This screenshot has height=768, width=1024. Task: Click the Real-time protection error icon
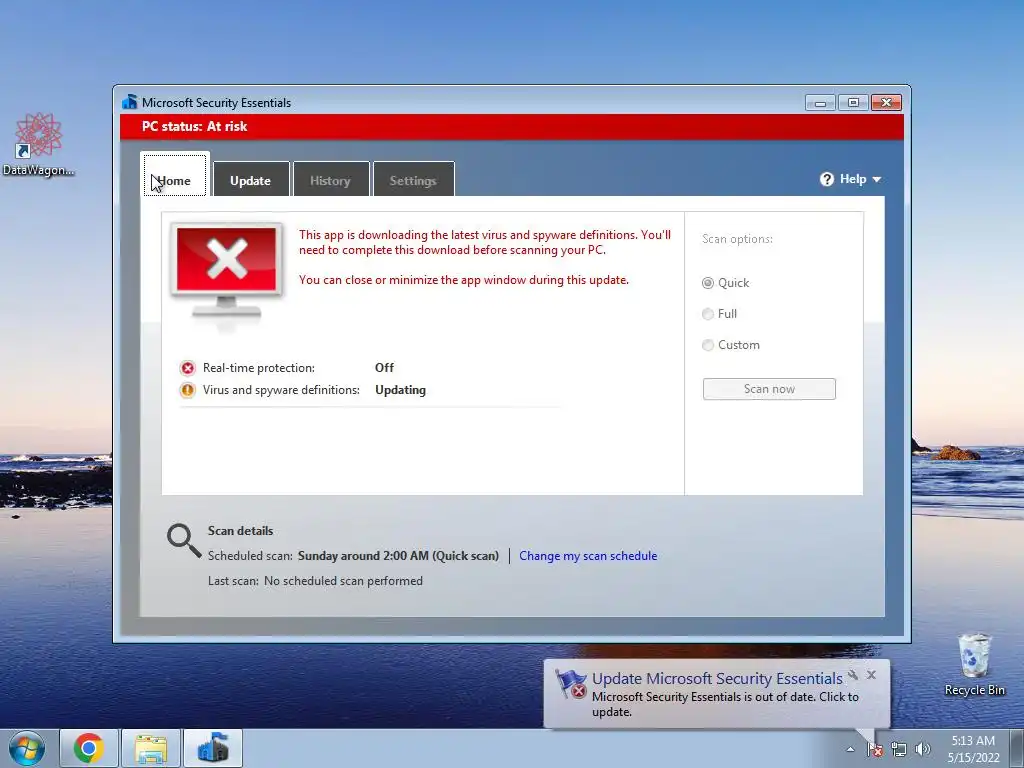pyautogui.click(x=187, y=368)
